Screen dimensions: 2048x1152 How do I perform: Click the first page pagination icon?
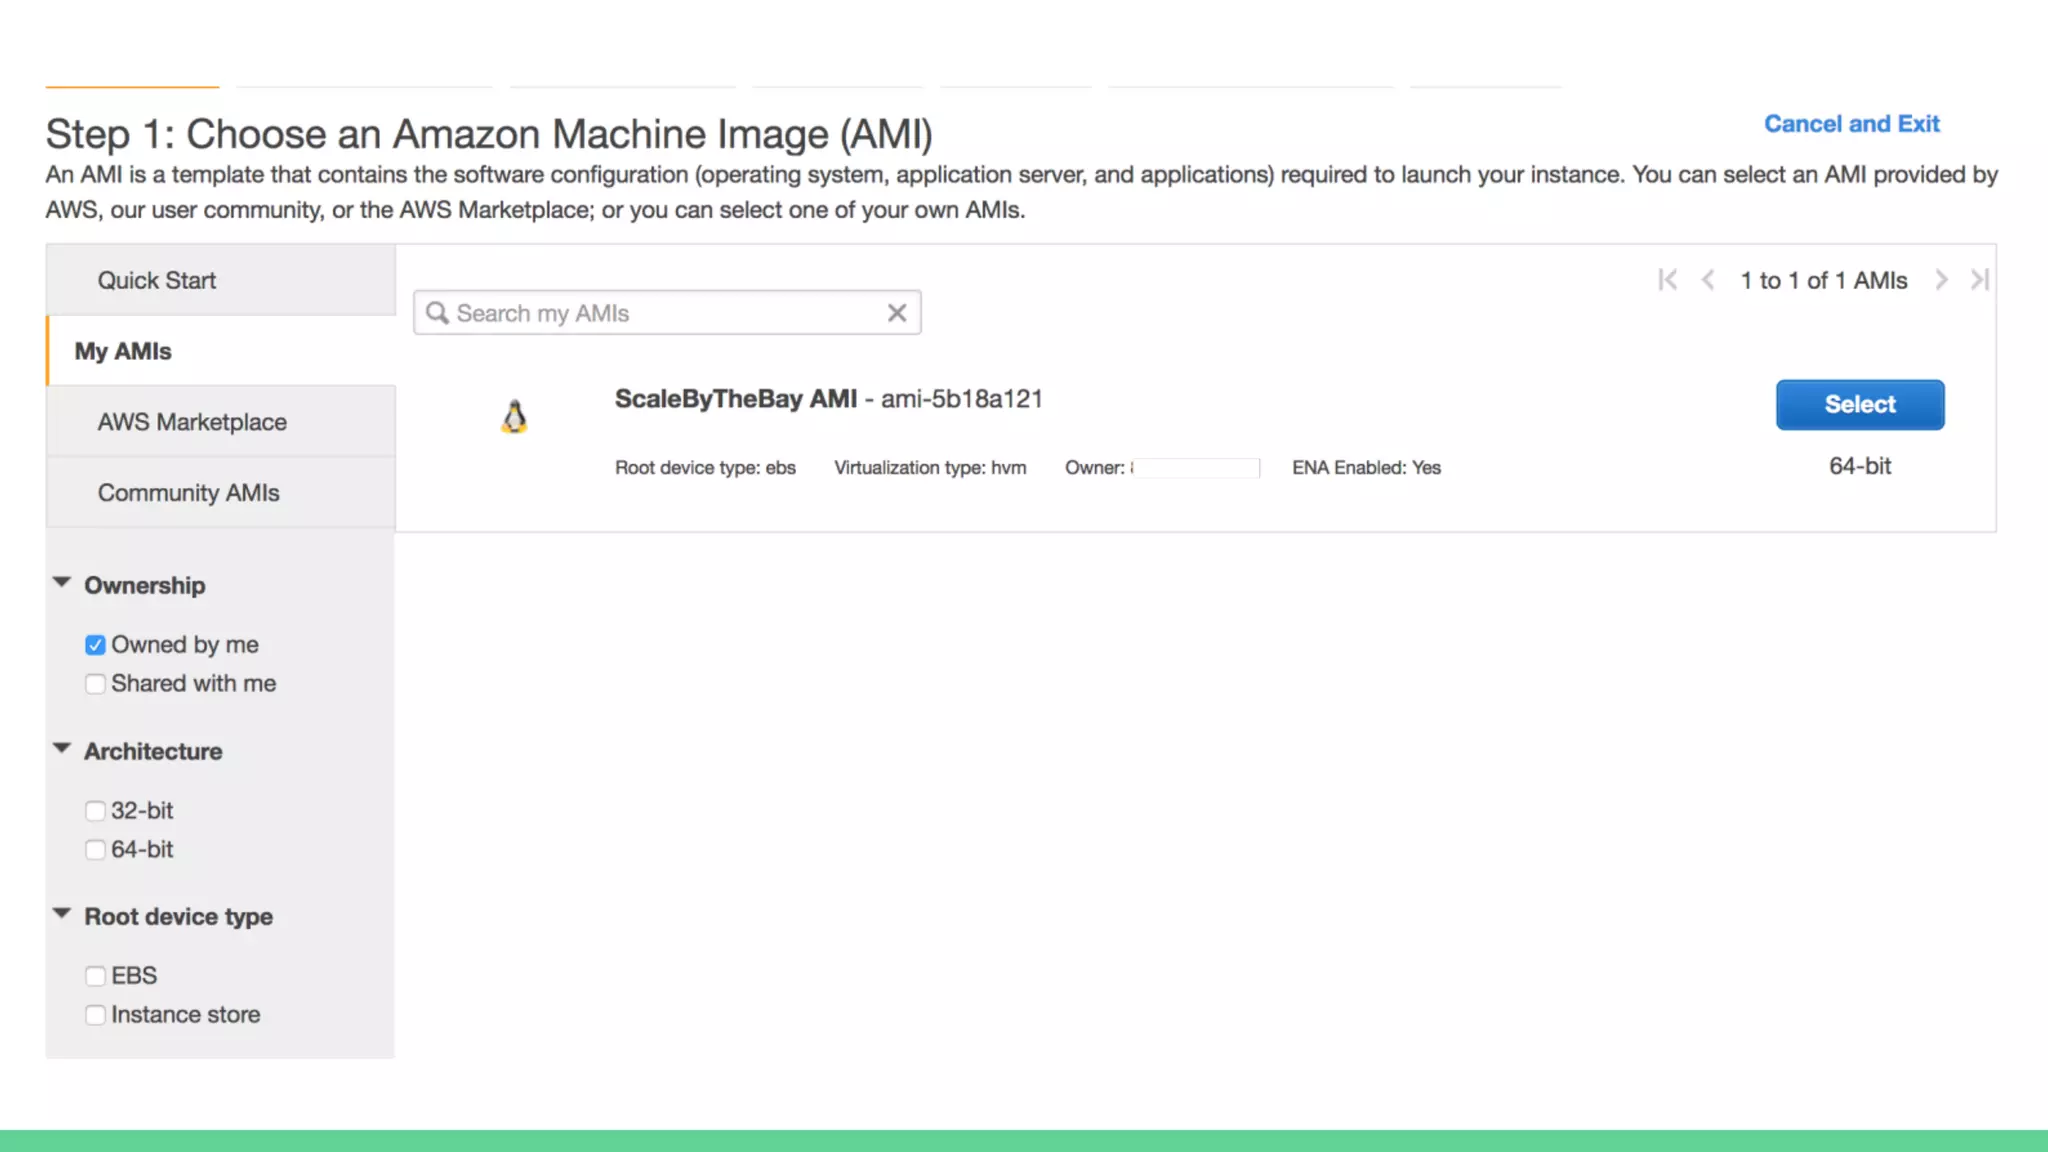(1667, 280)
